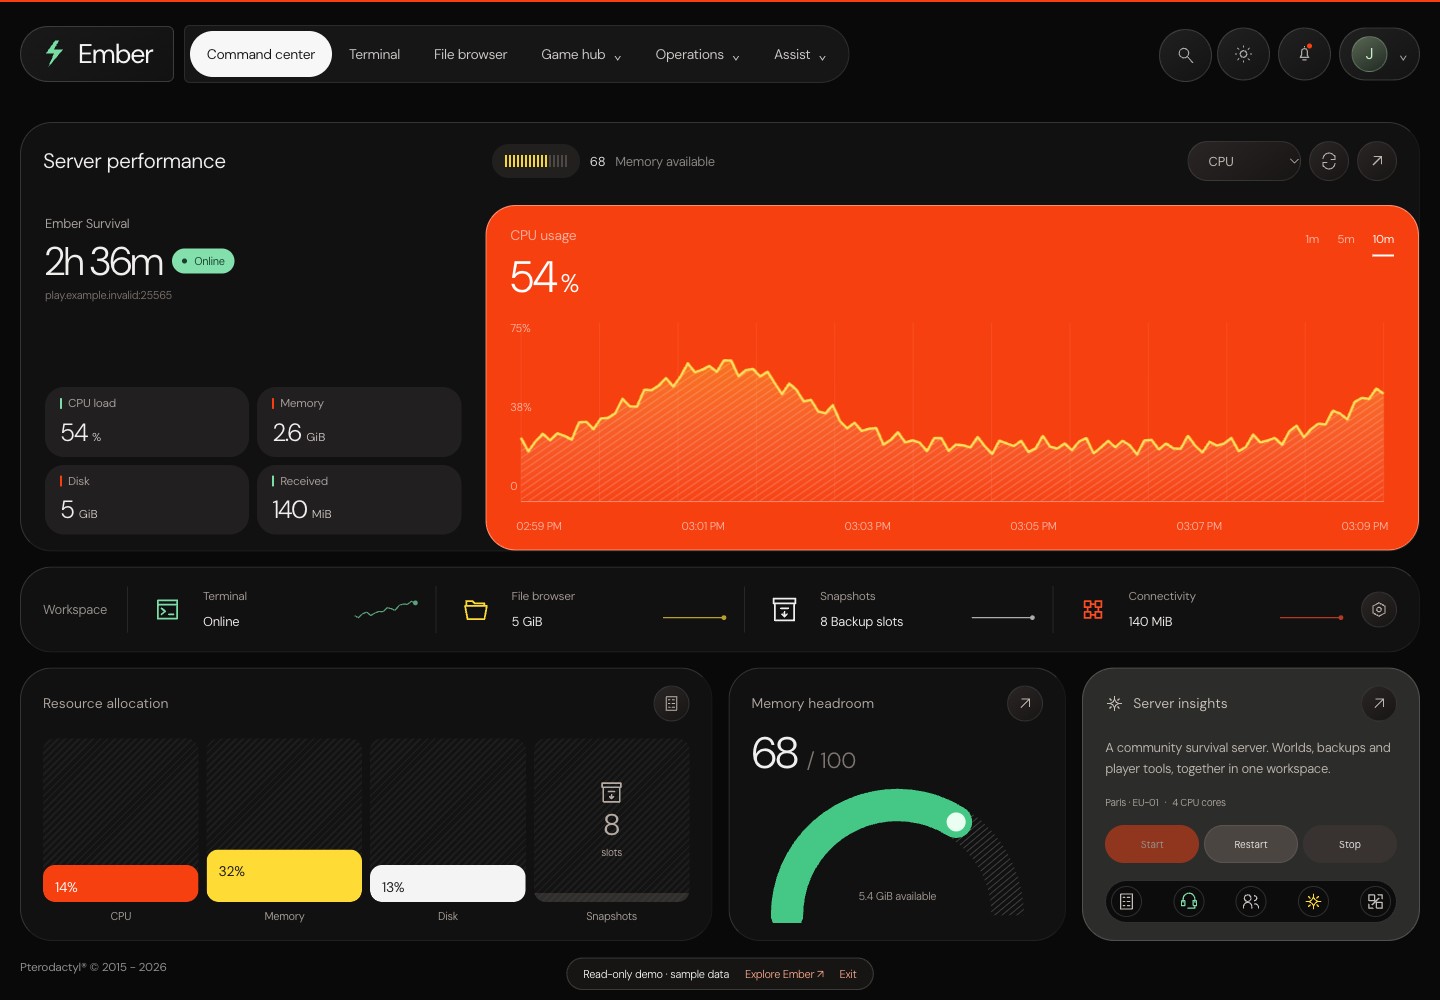Go to the Command center tab
1440x1000 pixels.
(x=261, y=55)
